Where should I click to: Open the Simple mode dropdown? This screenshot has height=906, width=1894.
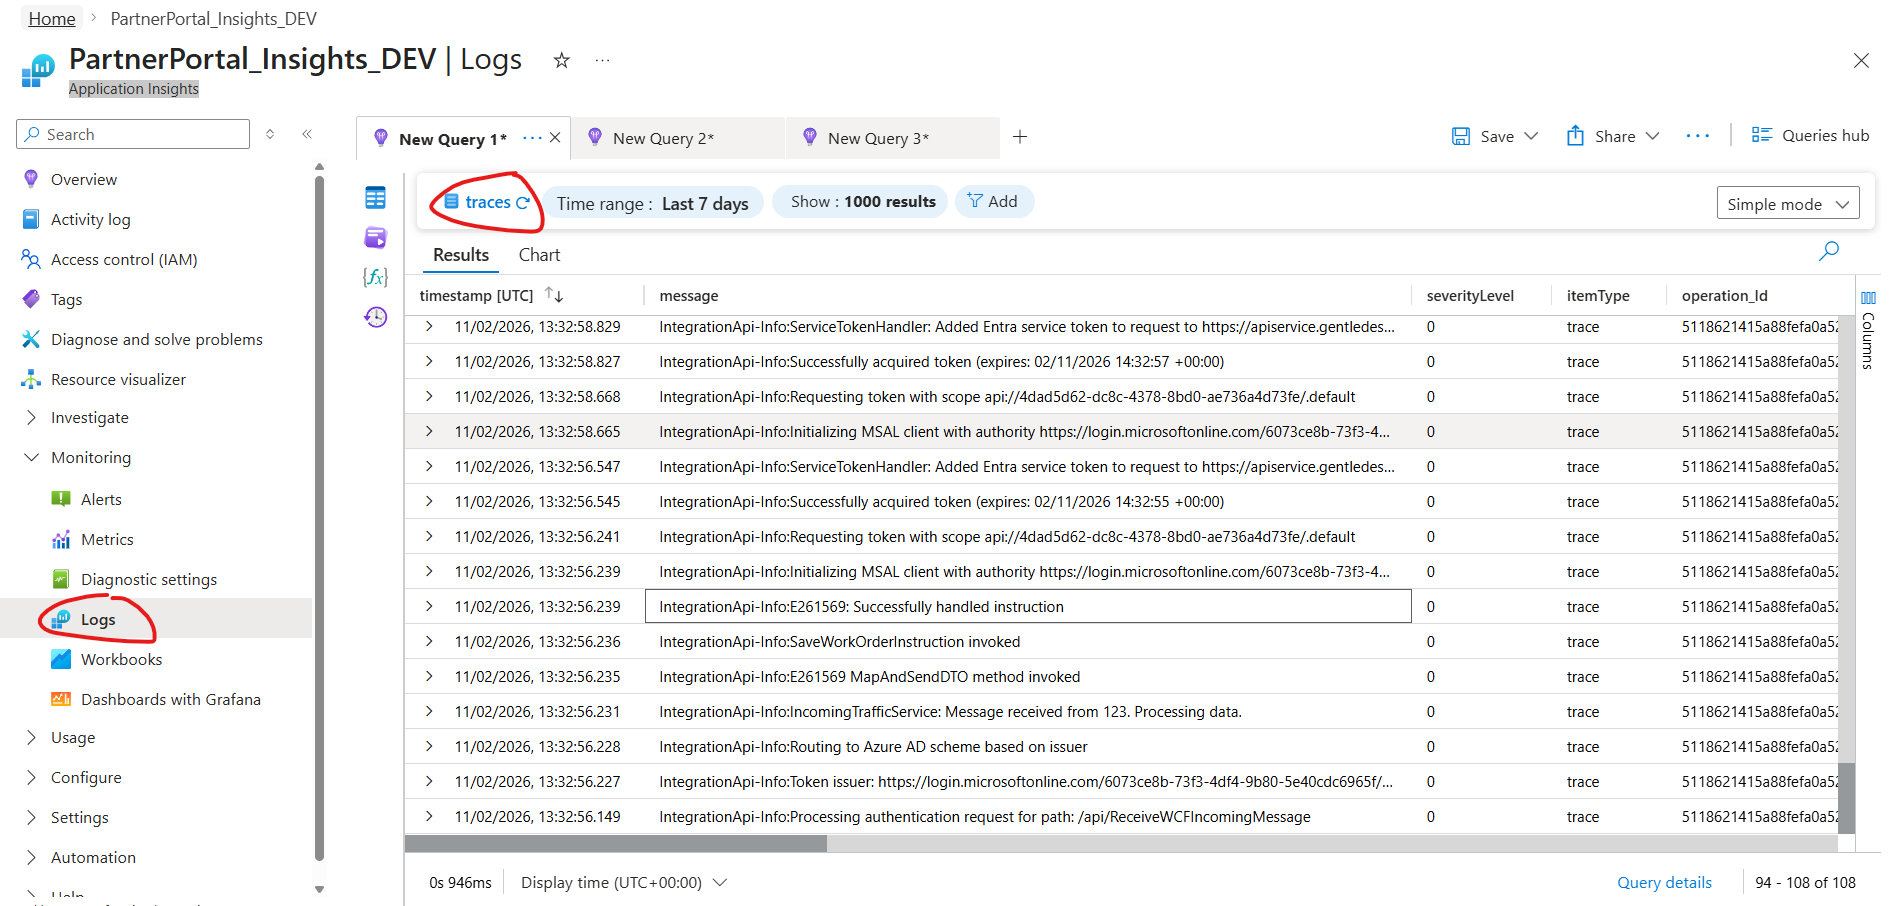click(1788, 204)
